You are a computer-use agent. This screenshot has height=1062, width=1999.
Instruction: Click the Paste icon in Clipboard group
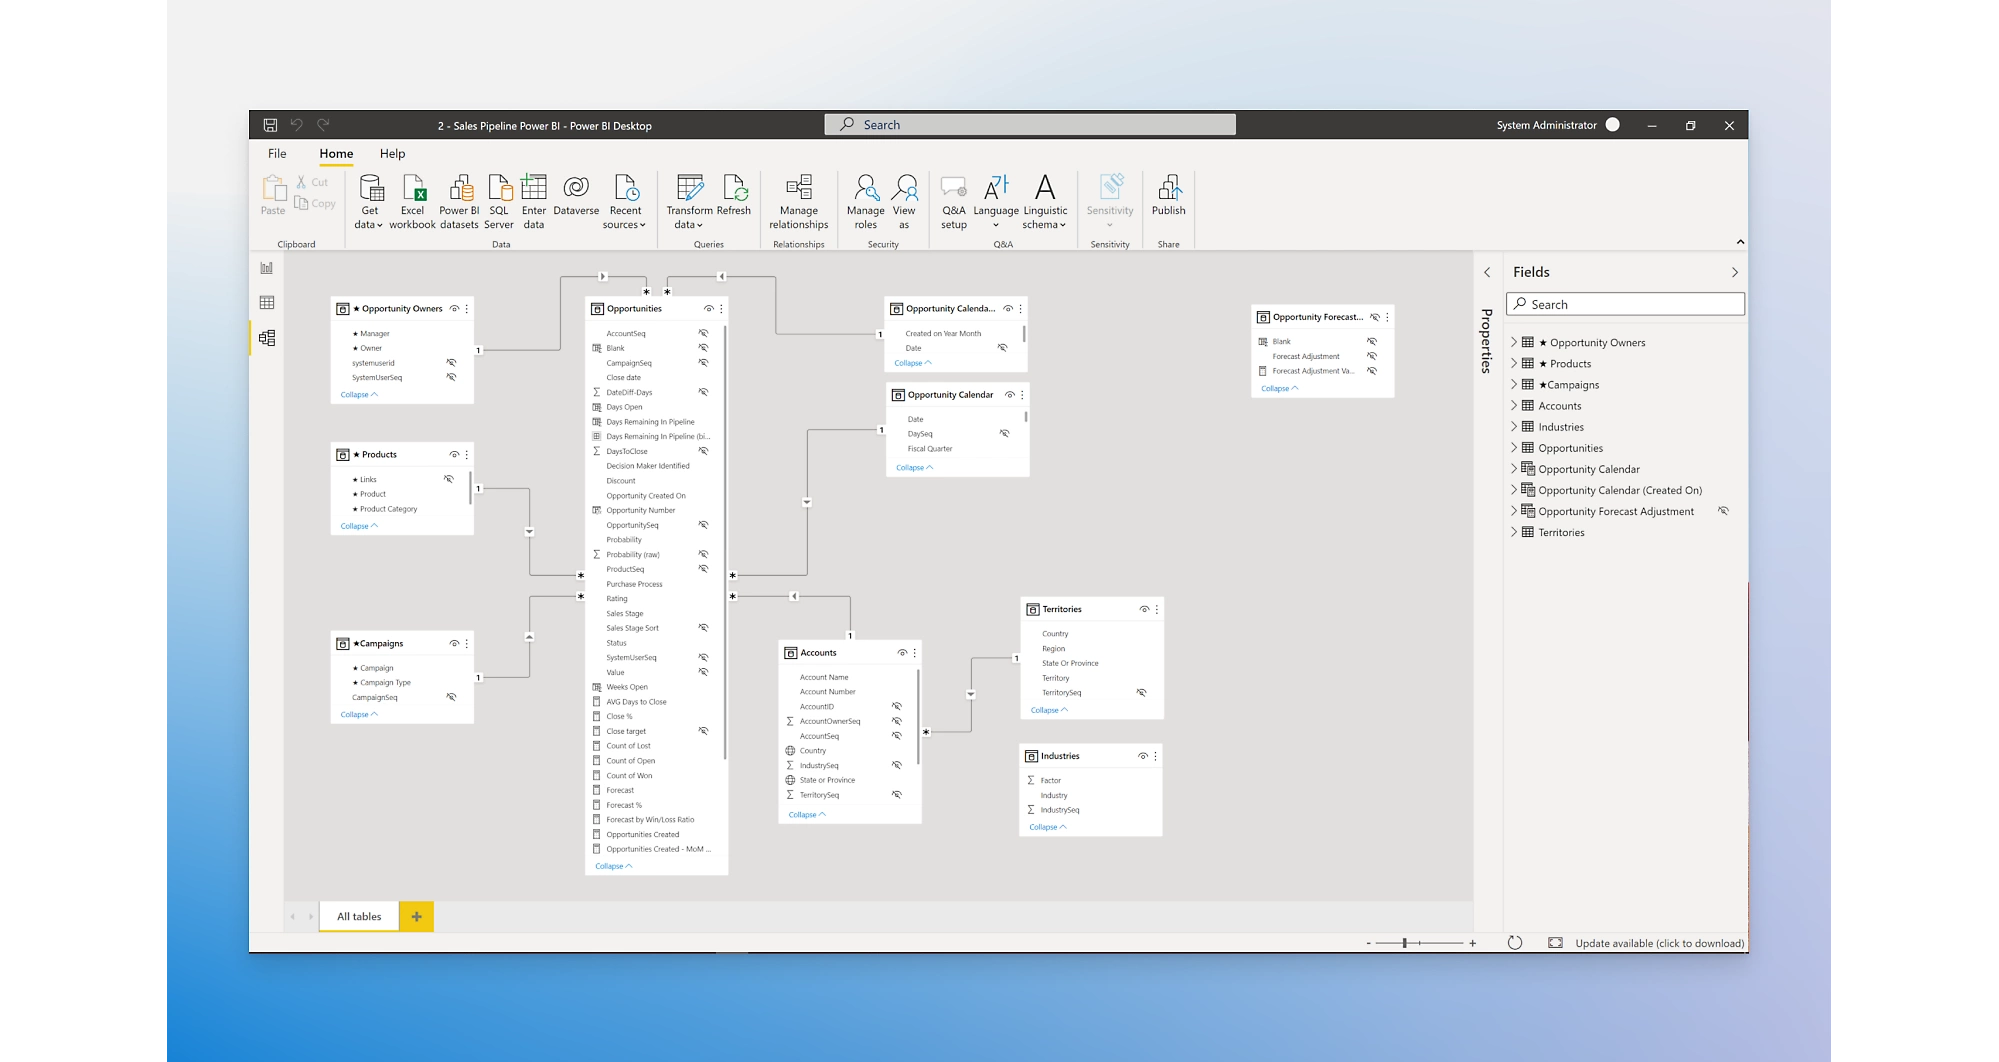pyautogui.click(x=273, y=188)
